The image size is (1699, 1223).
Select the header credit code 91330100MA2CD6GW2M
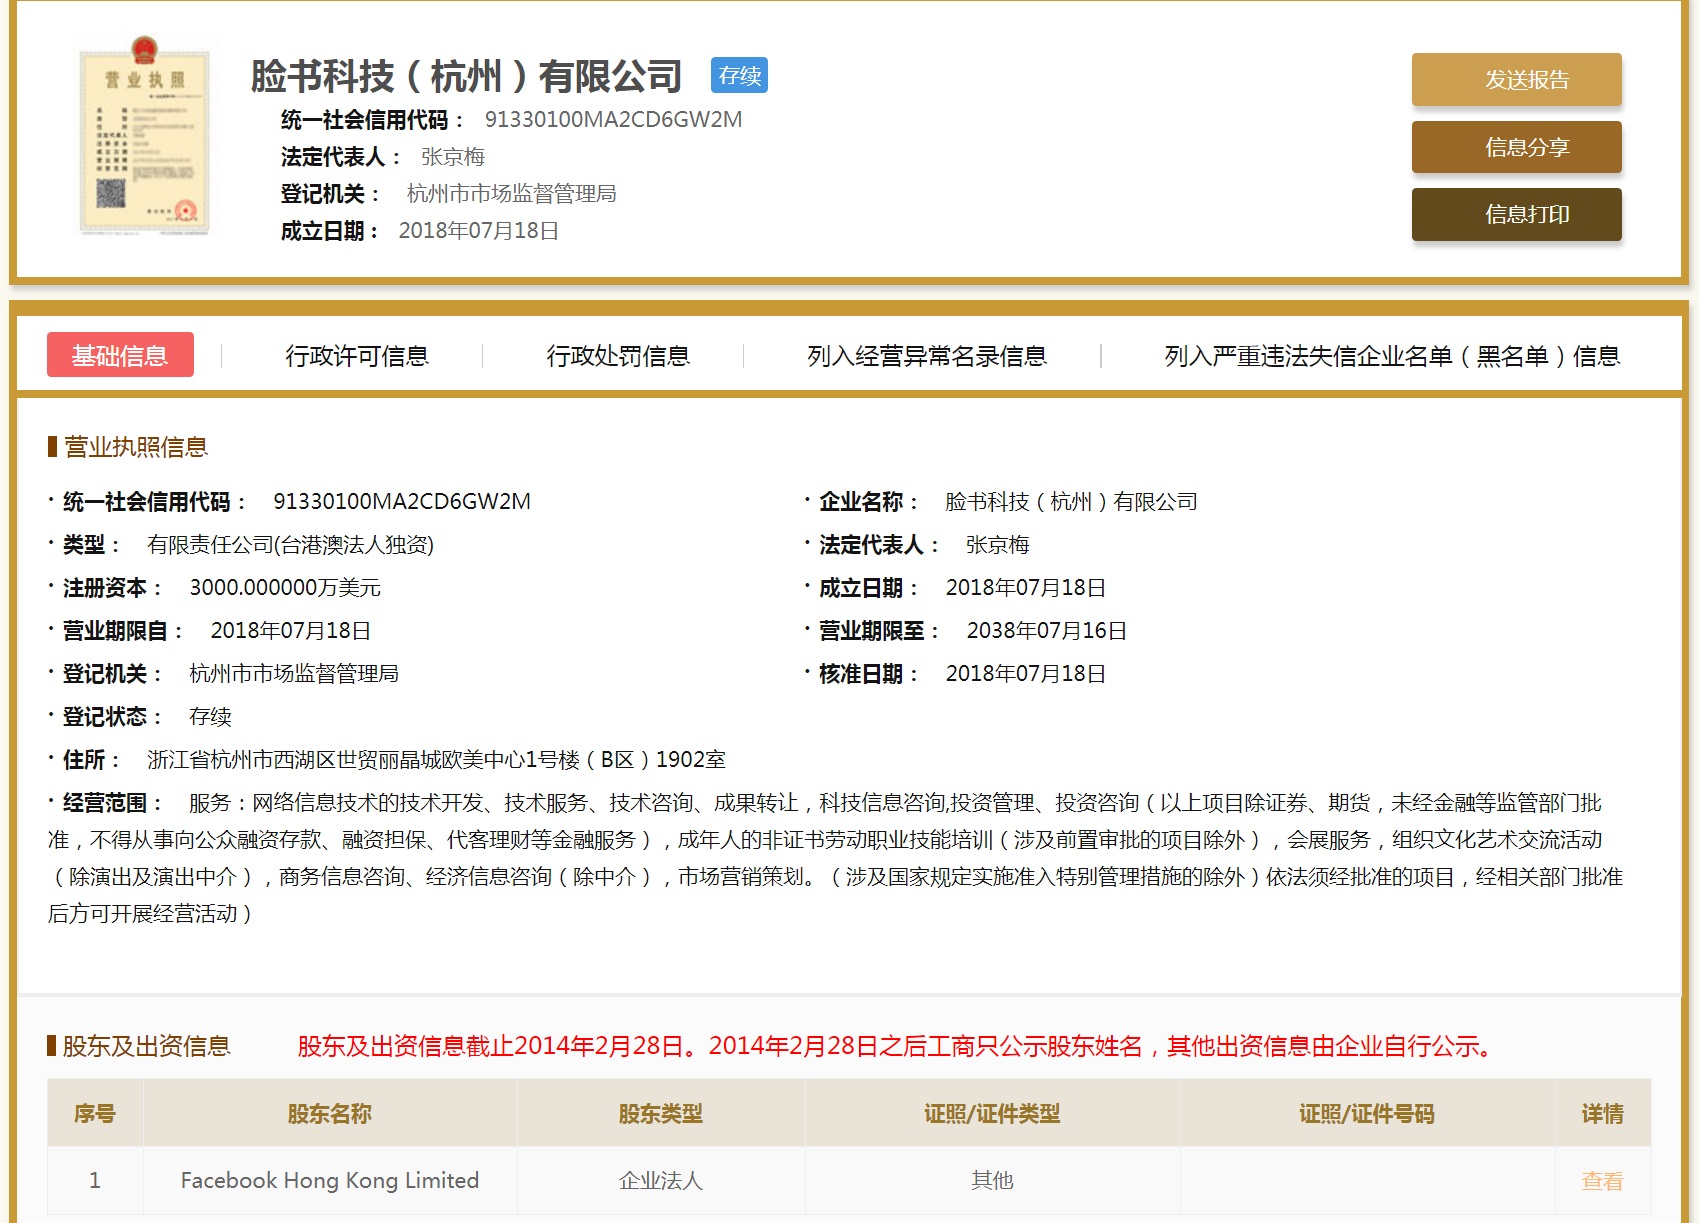click(x=613, y=120)
